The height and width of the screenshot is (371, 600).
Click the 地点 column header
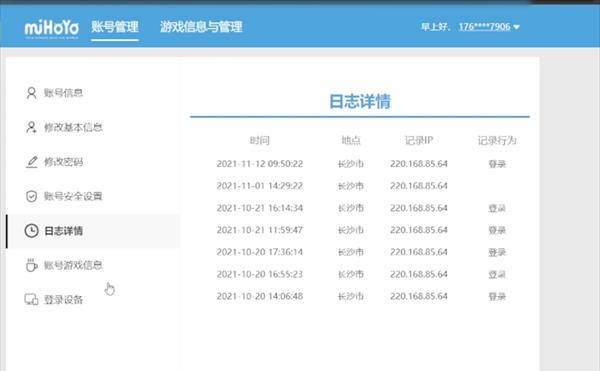351,140
